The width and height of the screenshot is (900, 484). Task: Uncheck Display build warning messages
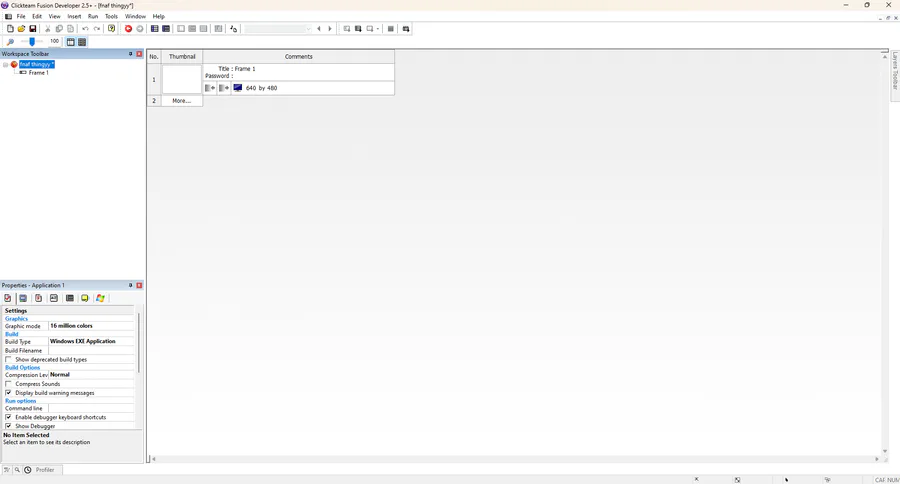[x=8, y=393]
